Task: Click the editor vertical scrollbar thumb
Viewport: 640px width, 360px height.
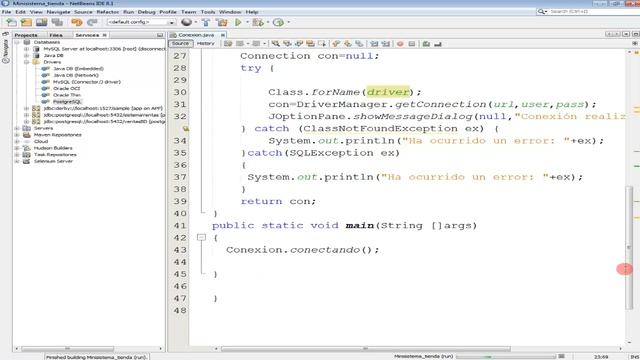Action: pyautogui.click(x=629, y=247)
